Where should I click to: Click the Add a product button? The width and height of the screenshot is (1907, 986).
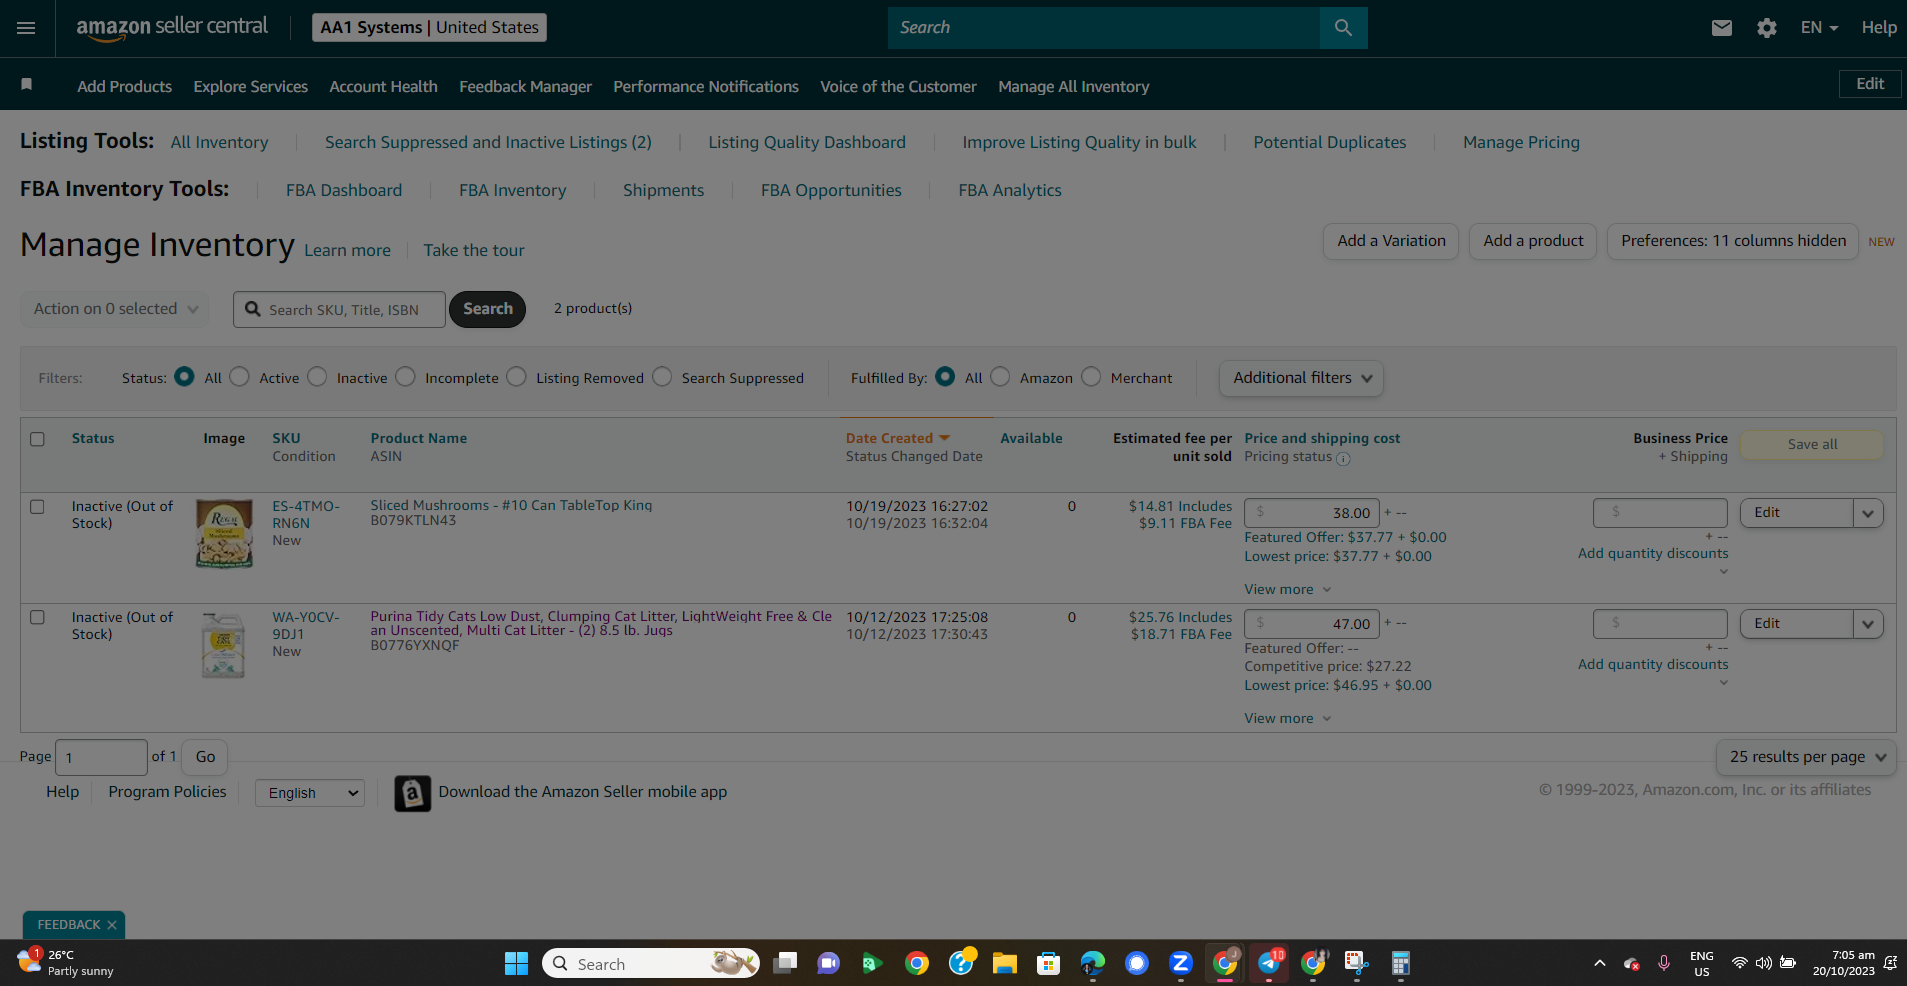tap(1533, 241)
